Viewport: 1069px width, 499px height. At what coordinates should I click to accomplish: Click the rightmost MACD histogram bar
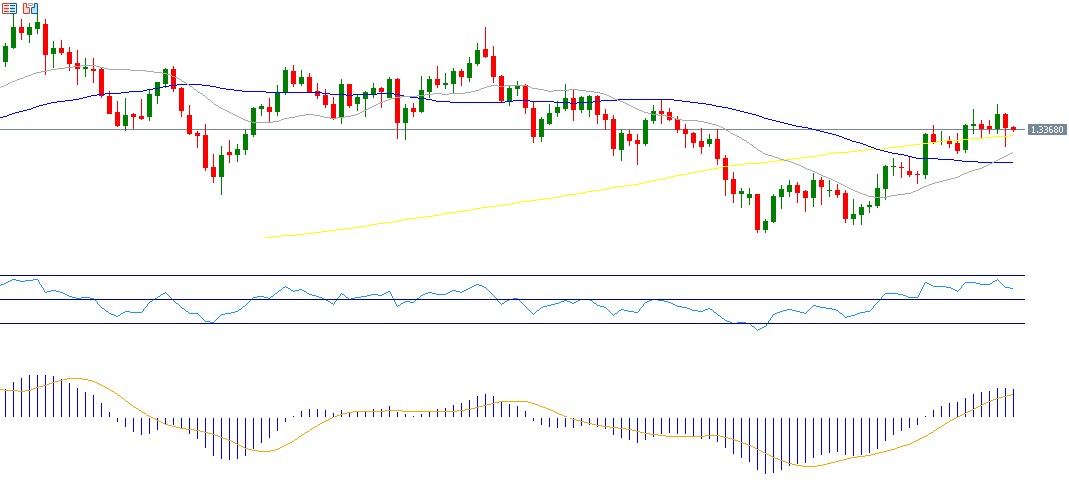1014,402
